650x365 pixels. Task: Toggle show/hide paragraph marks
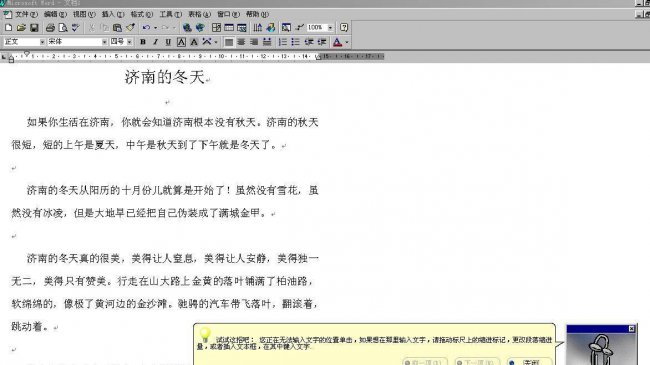(299, 28)
